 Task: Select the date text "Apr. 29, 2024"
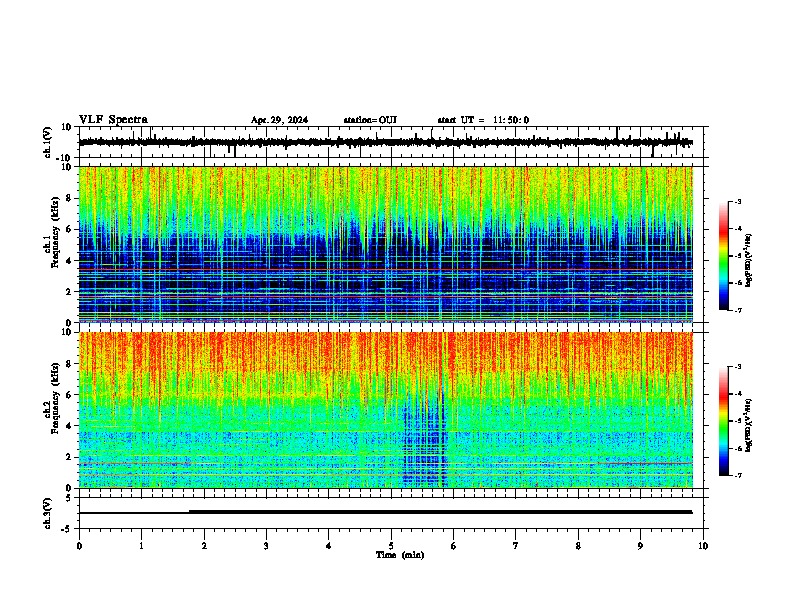[x=279, y=120]
